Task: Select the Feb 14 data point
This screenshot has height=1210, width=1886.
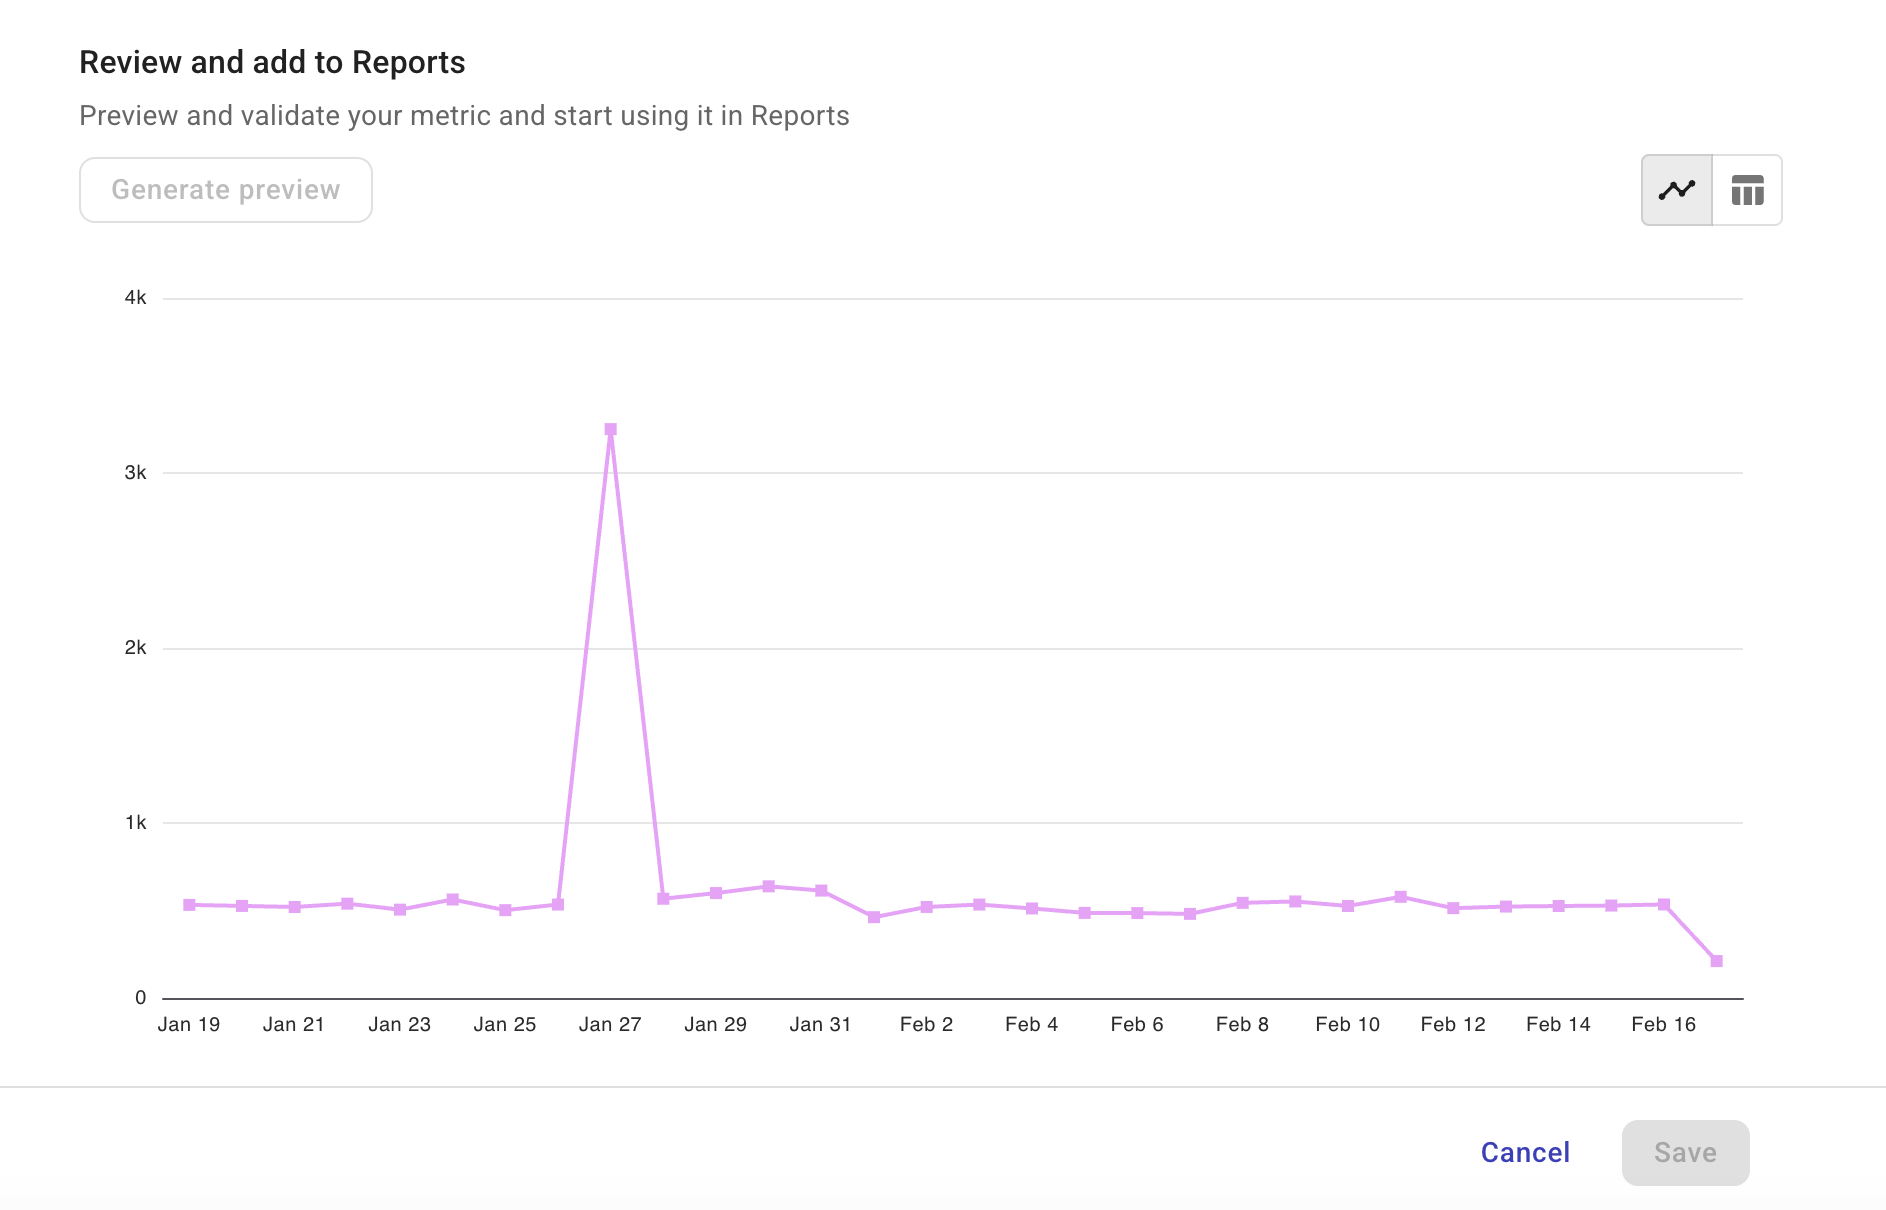Action: (1558, 906)
